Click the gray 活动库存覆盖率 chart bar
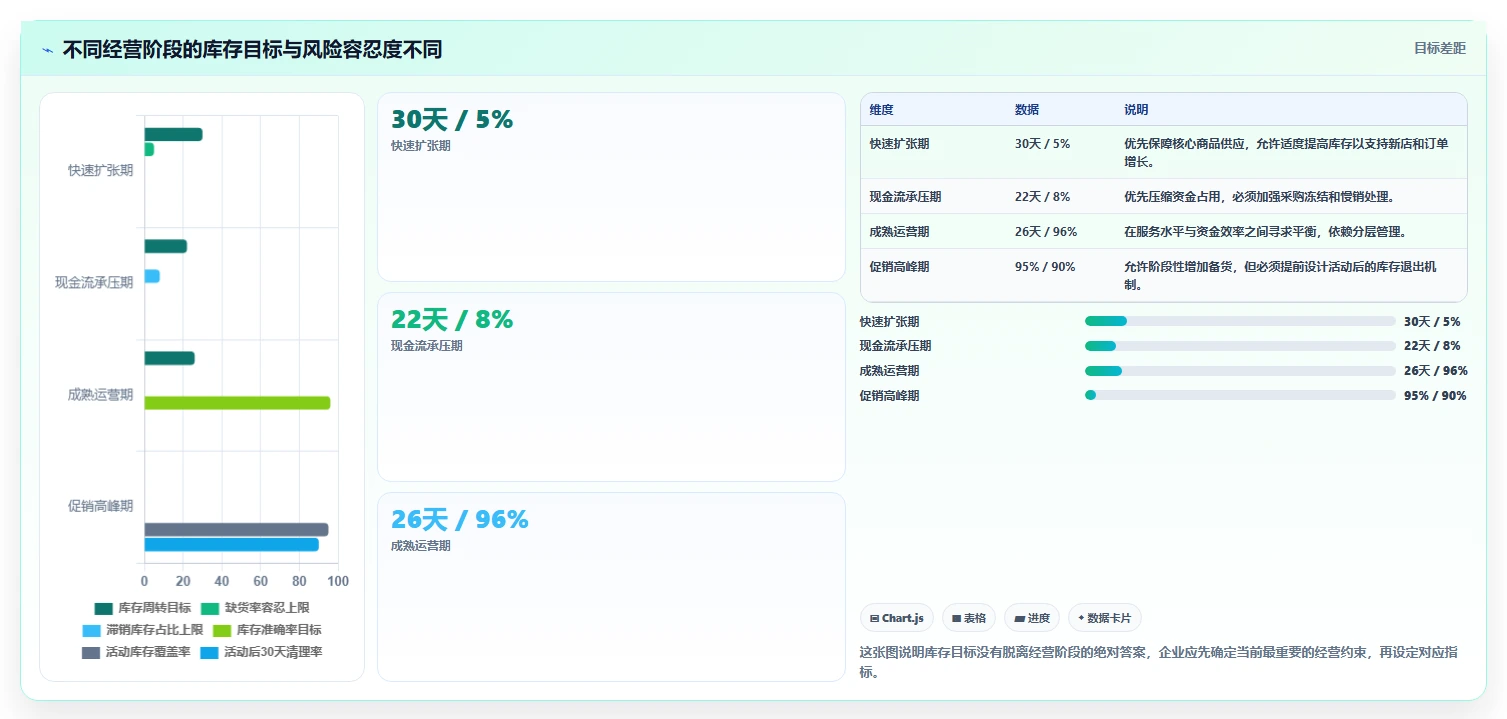The width and height of the screenshot is (1507, 719). coord(236,530)
